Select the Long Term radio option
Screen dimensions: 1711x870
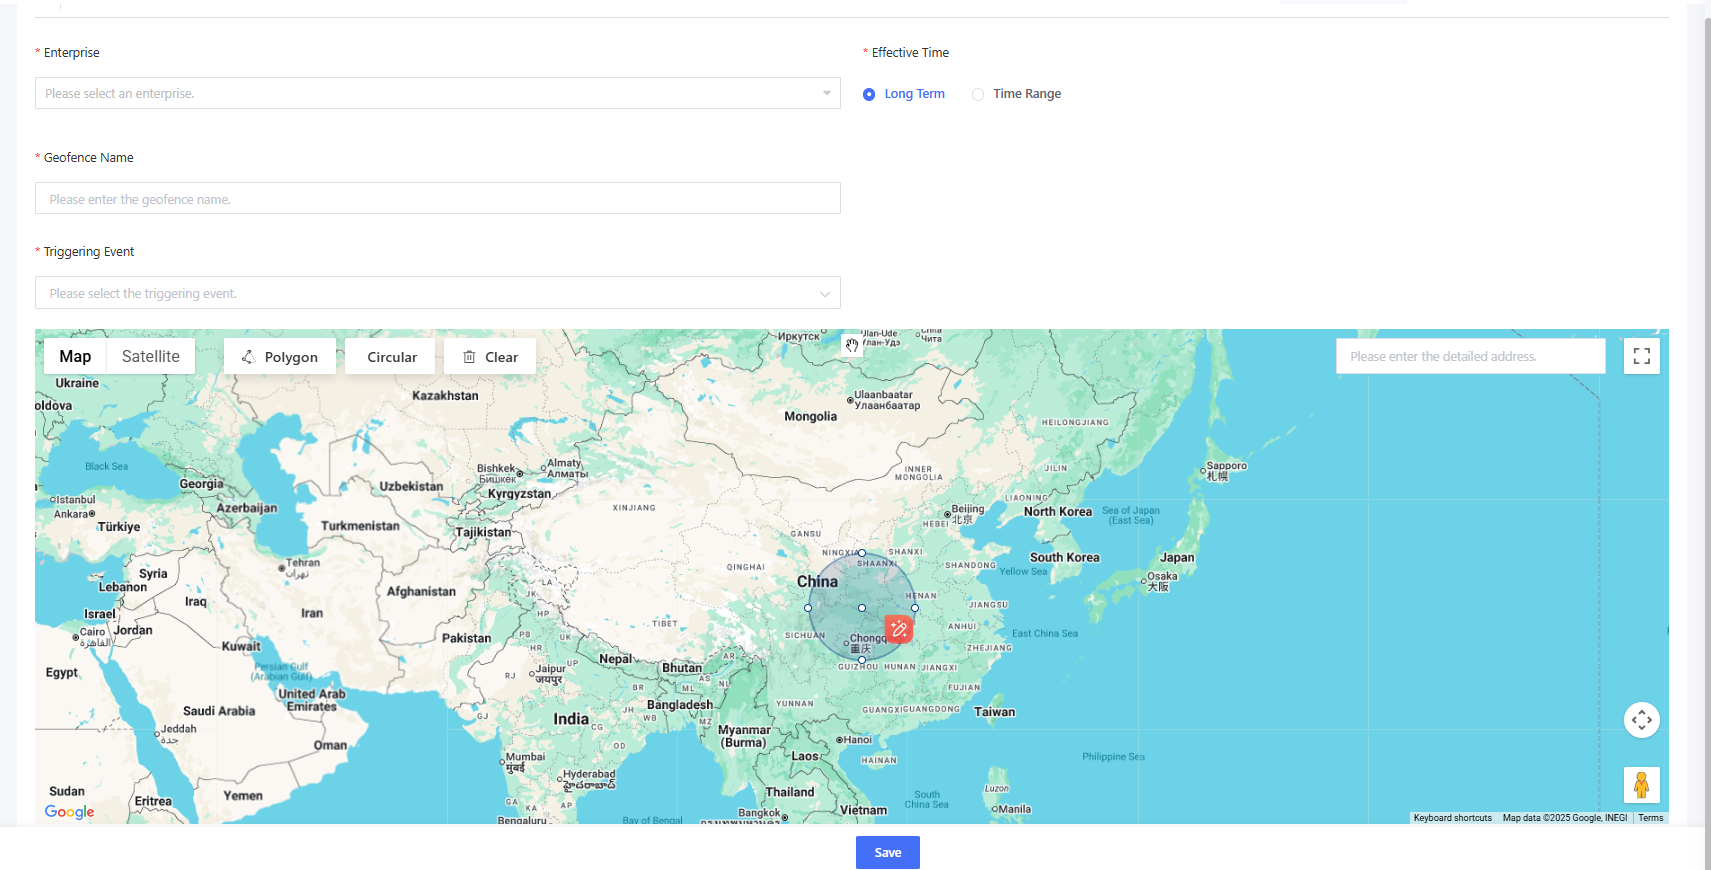(x=869, y=94)
